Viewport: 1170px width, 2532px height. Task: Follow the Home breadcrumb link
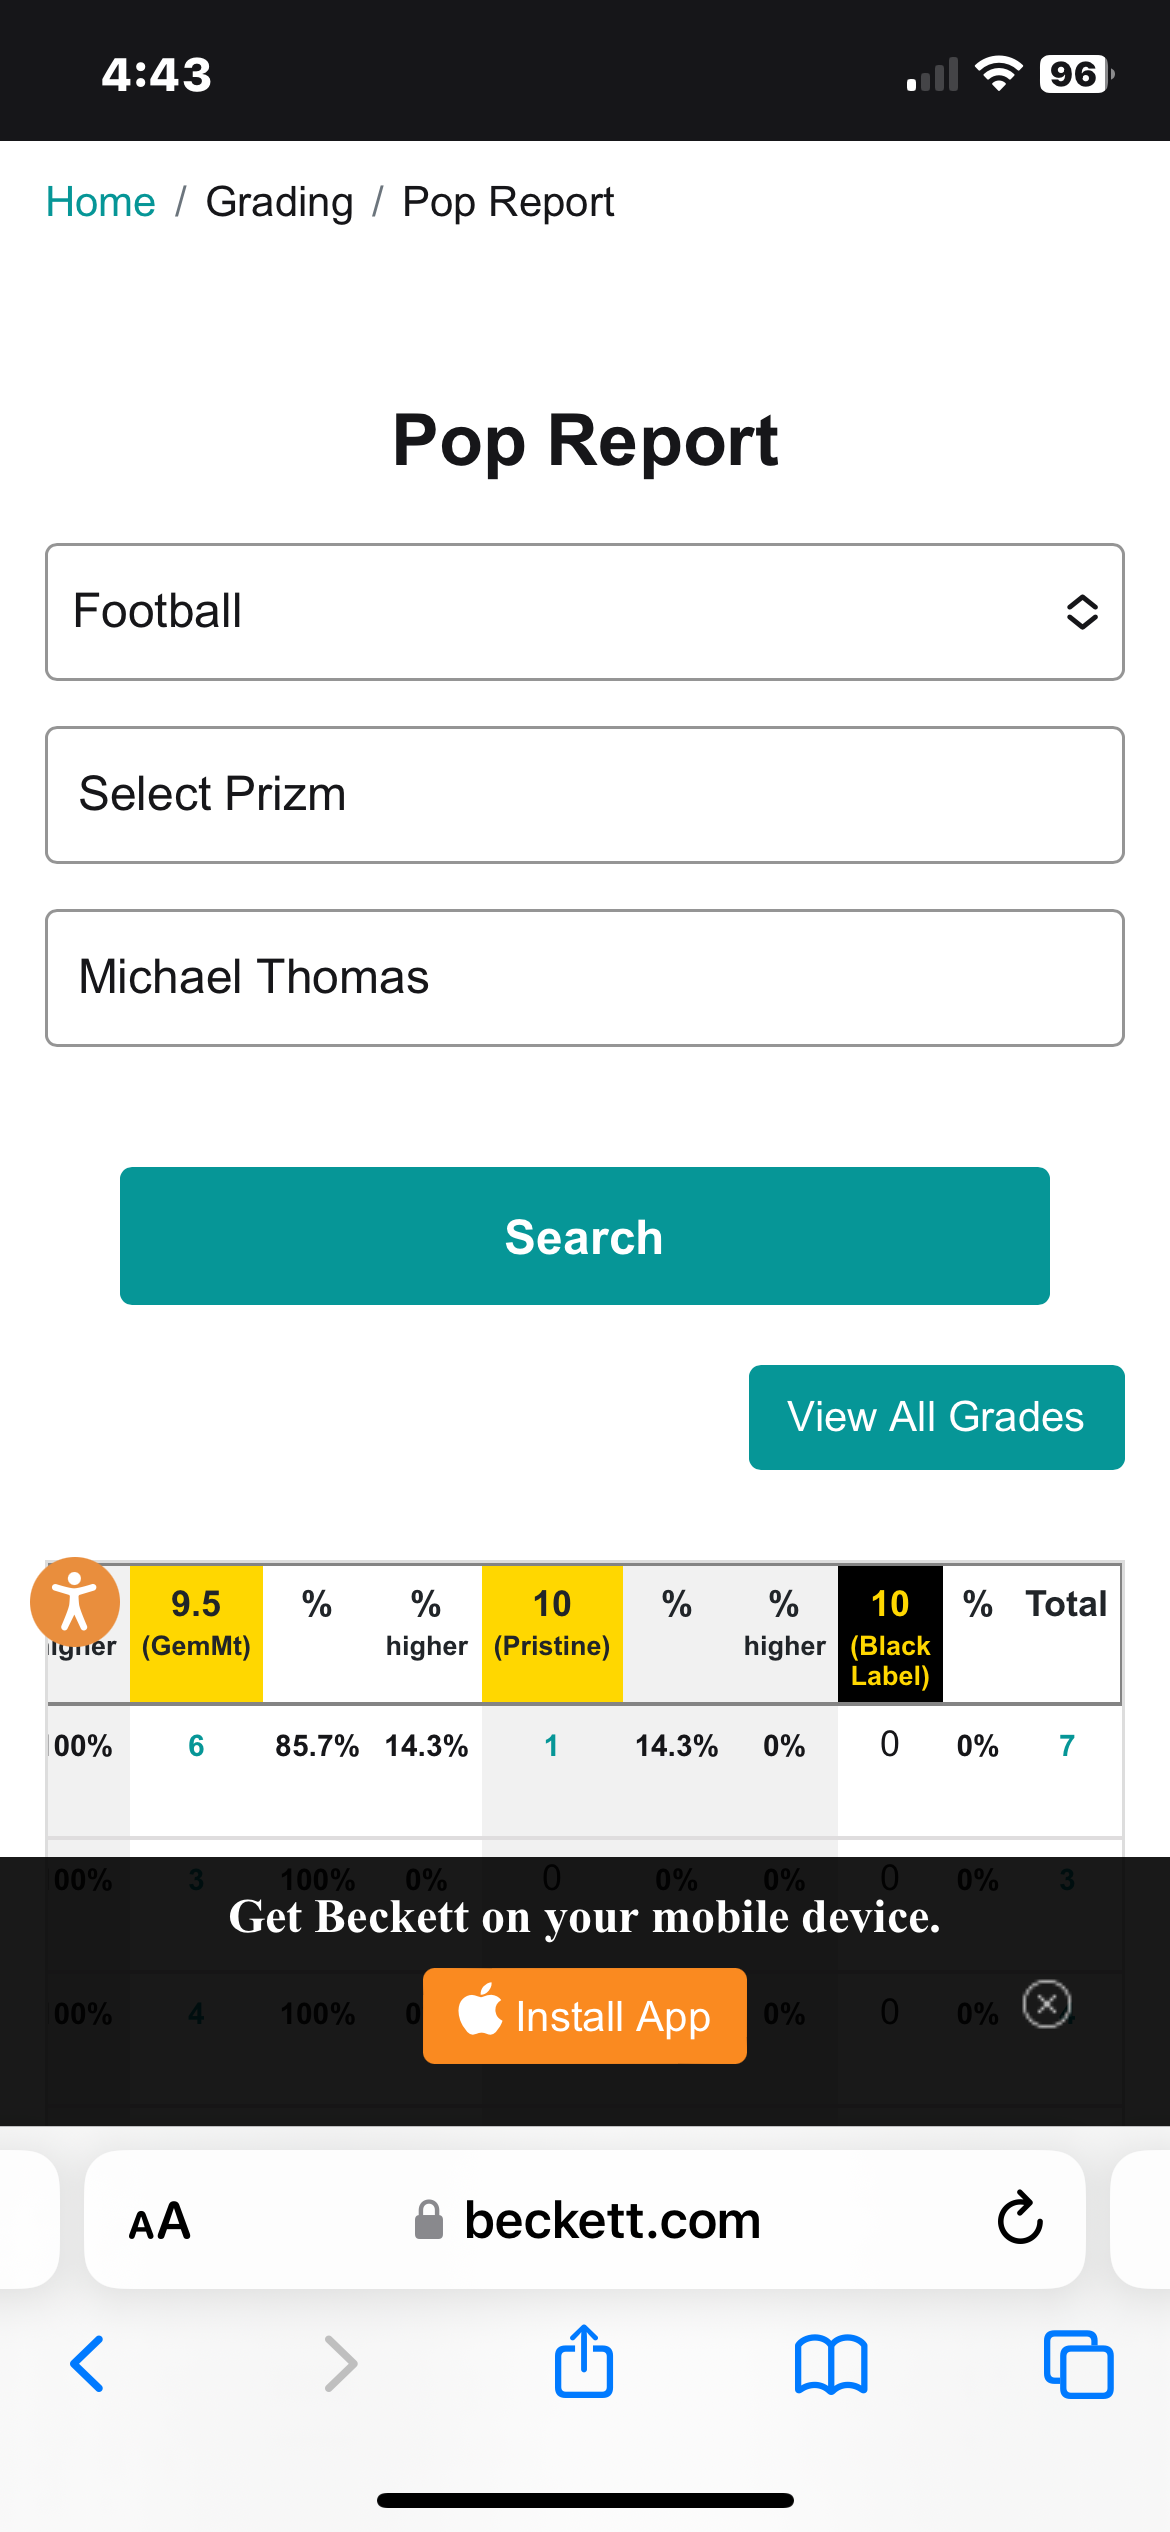[101, 202]
